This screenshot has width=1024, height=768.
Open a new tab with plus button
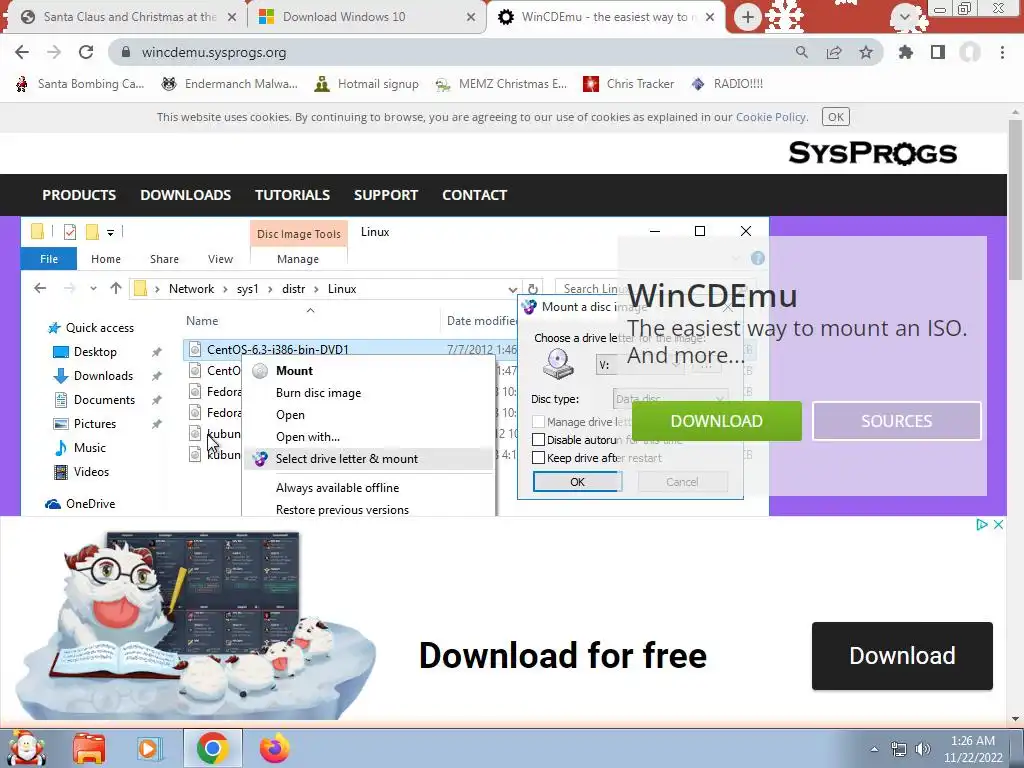(x=748, y=17)
